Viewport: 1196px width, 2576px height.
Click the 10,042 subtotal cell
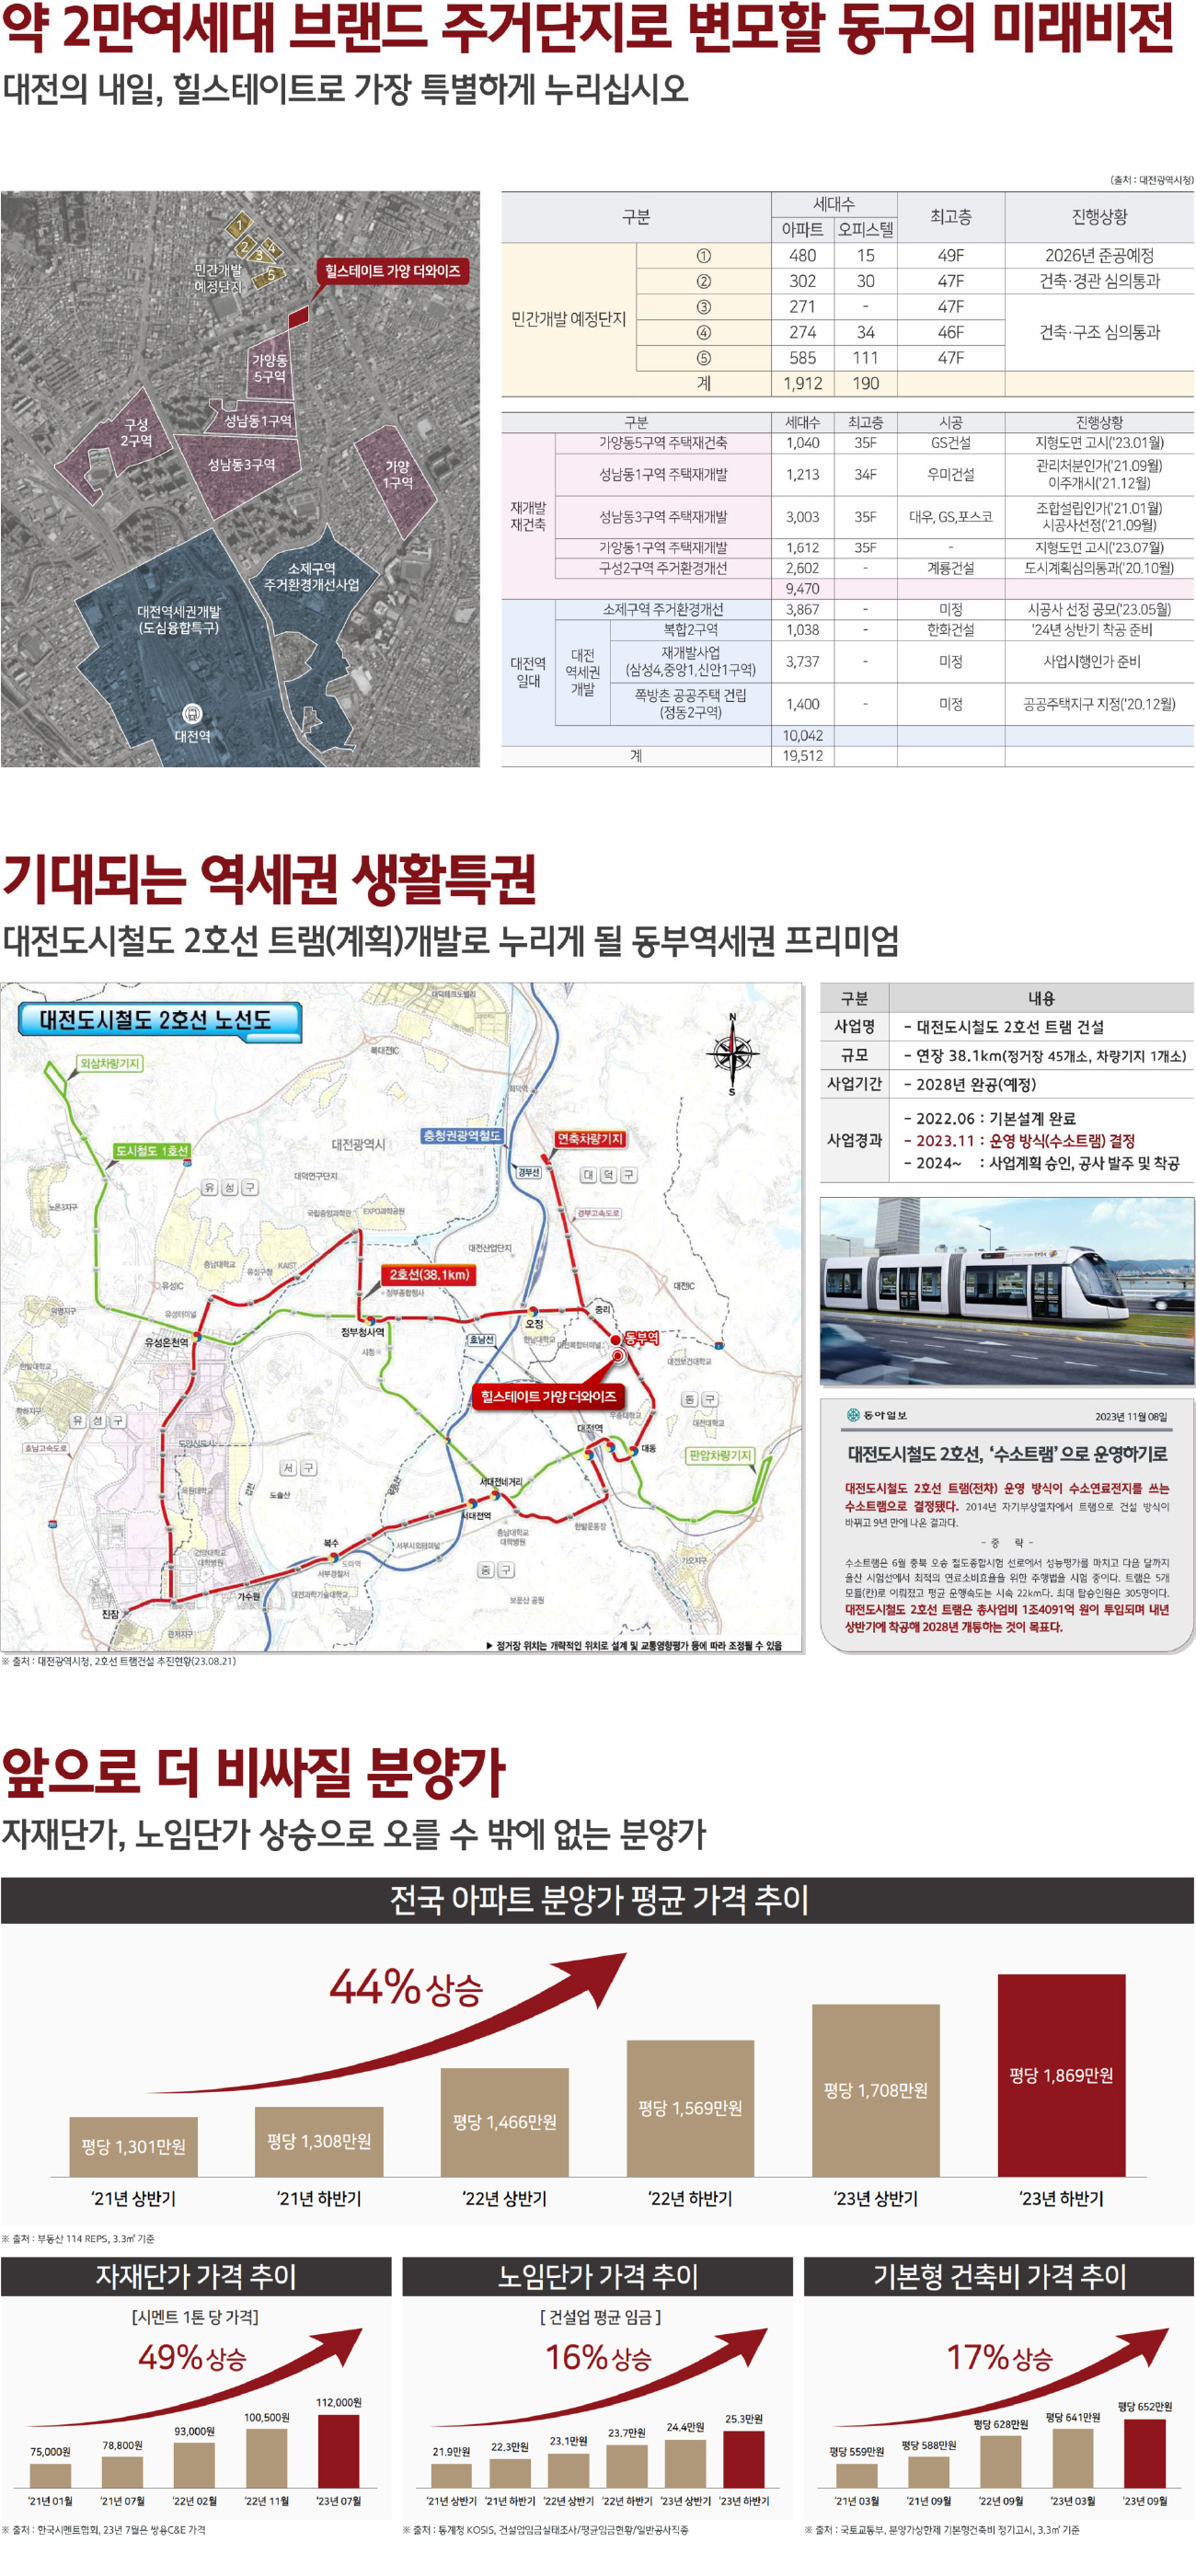(802, 735)
